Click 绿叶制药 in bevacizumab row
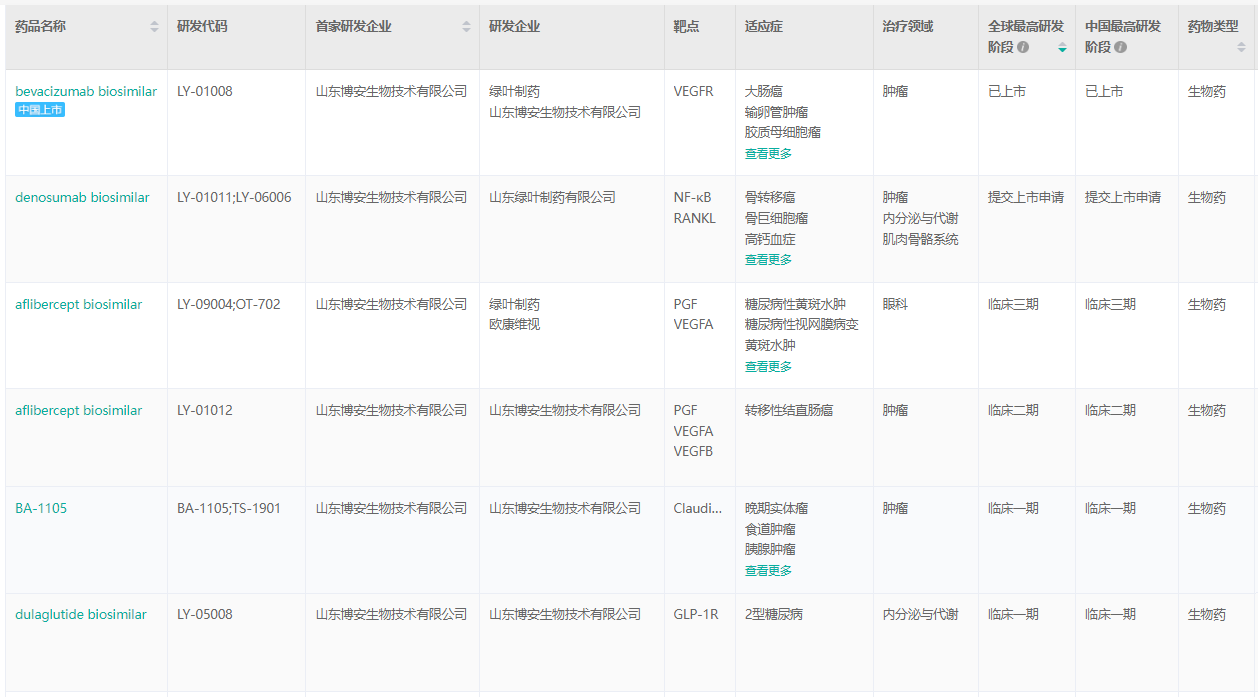 [x=514, y=91]
